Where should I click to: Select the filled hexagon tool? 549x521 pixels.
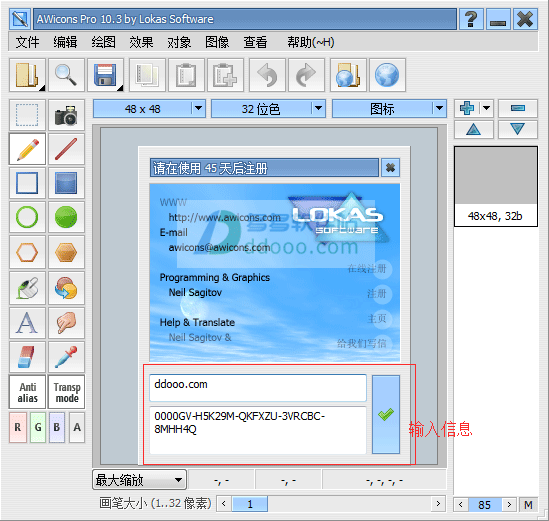pos(66,252)
